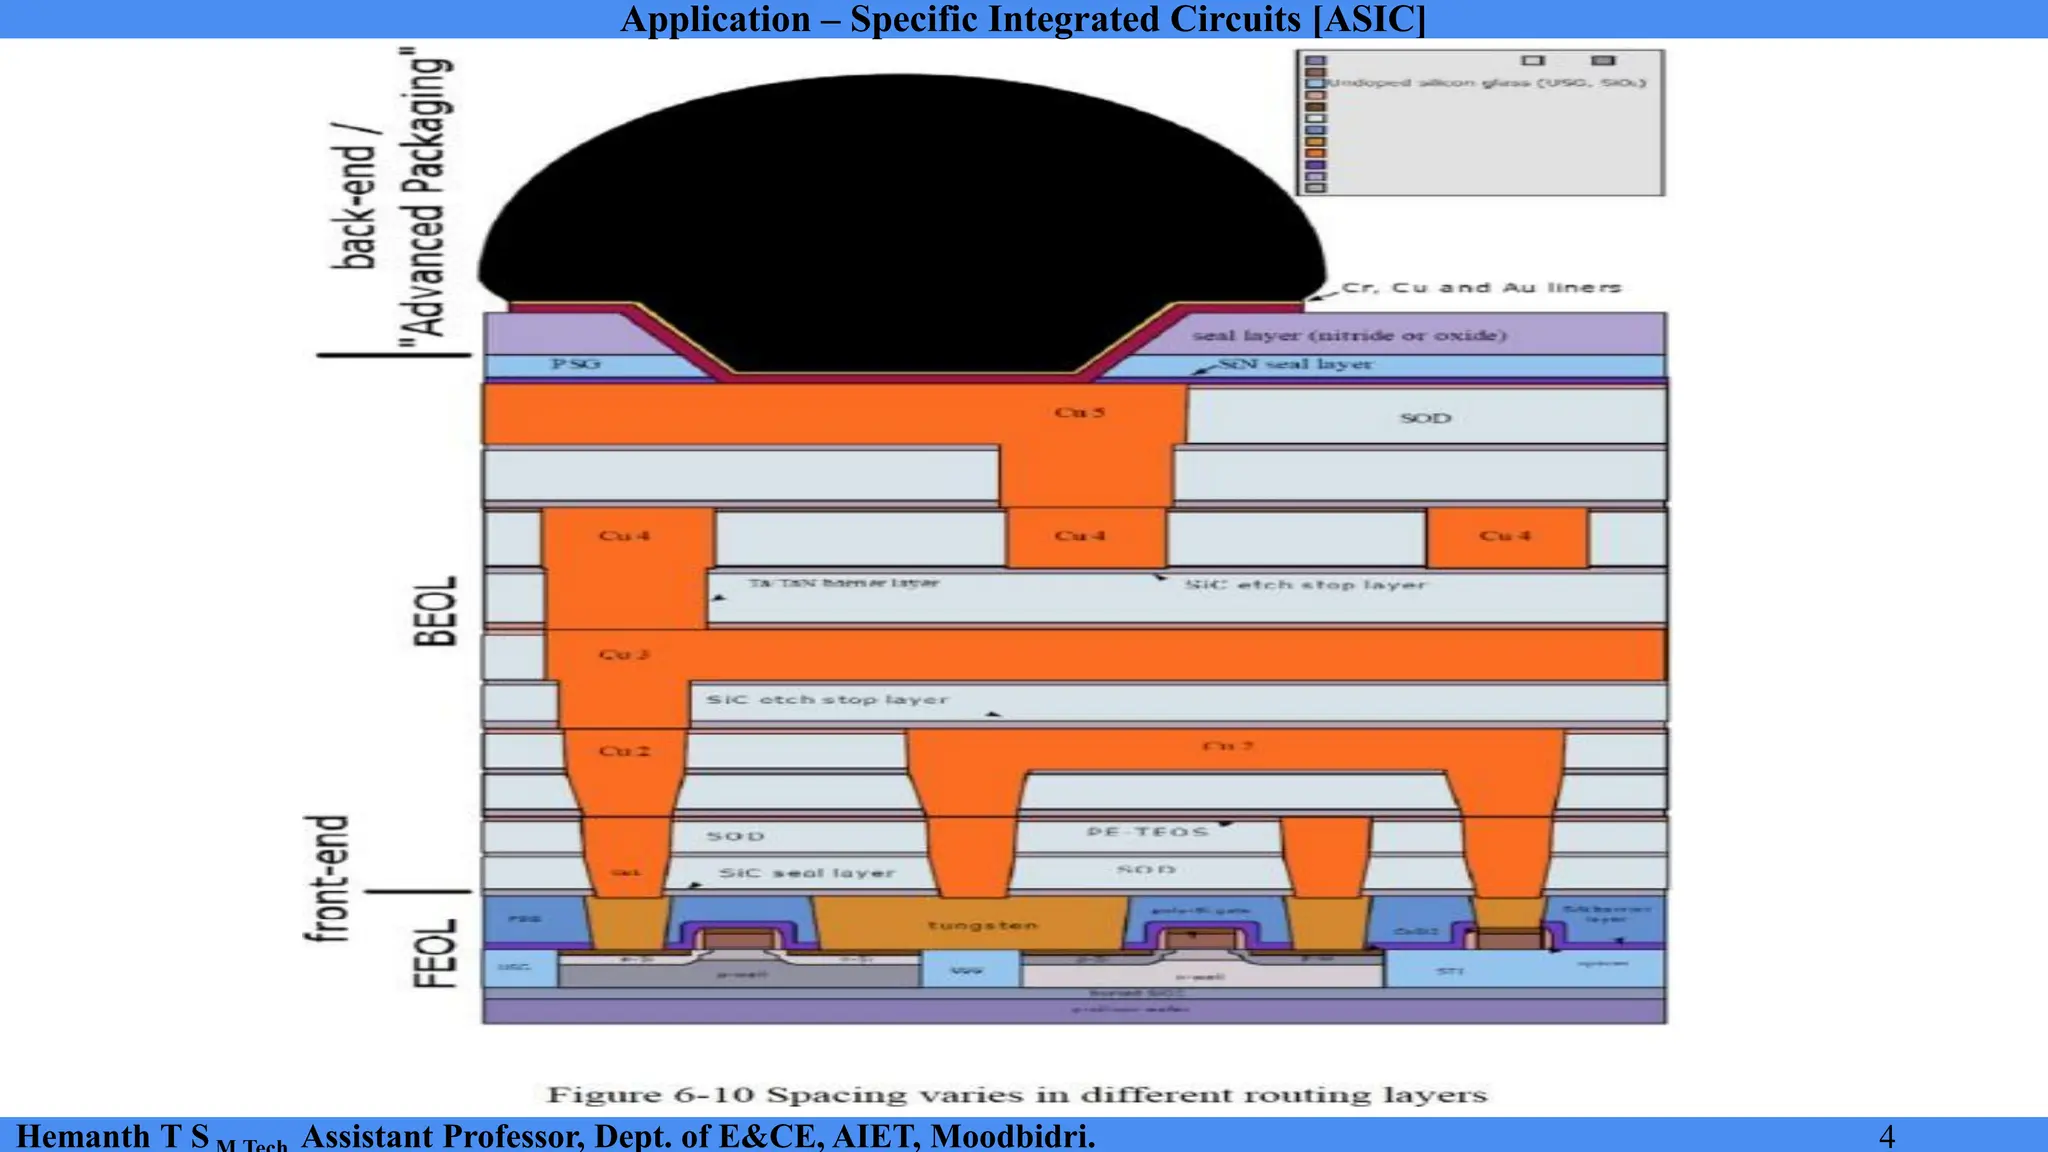Click the white legend swatch in the color column

(1316, 118)
